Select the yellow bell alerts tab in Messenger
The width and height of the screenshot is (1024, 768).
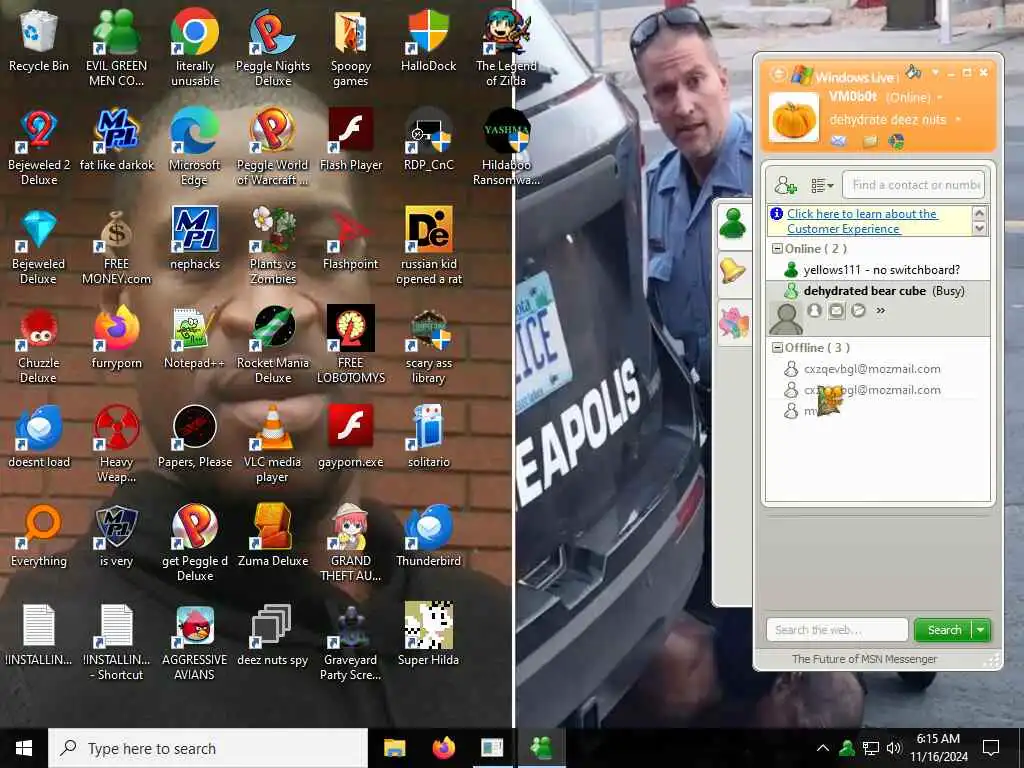(x=733, y=272)
